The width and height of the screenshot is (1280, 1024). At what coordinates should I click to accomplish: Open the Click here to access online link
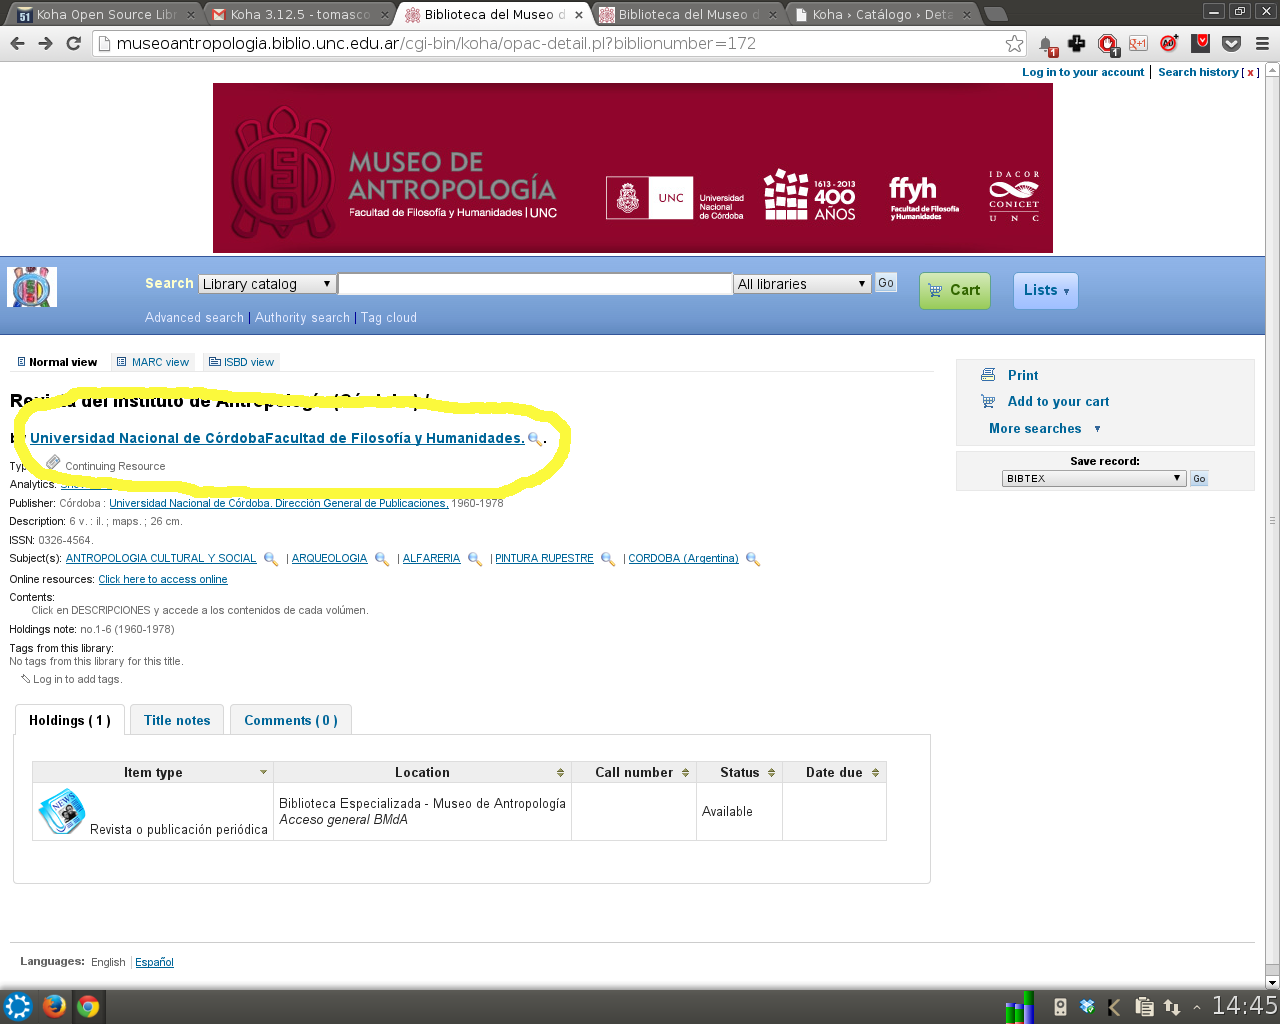(x=163, y=579)
